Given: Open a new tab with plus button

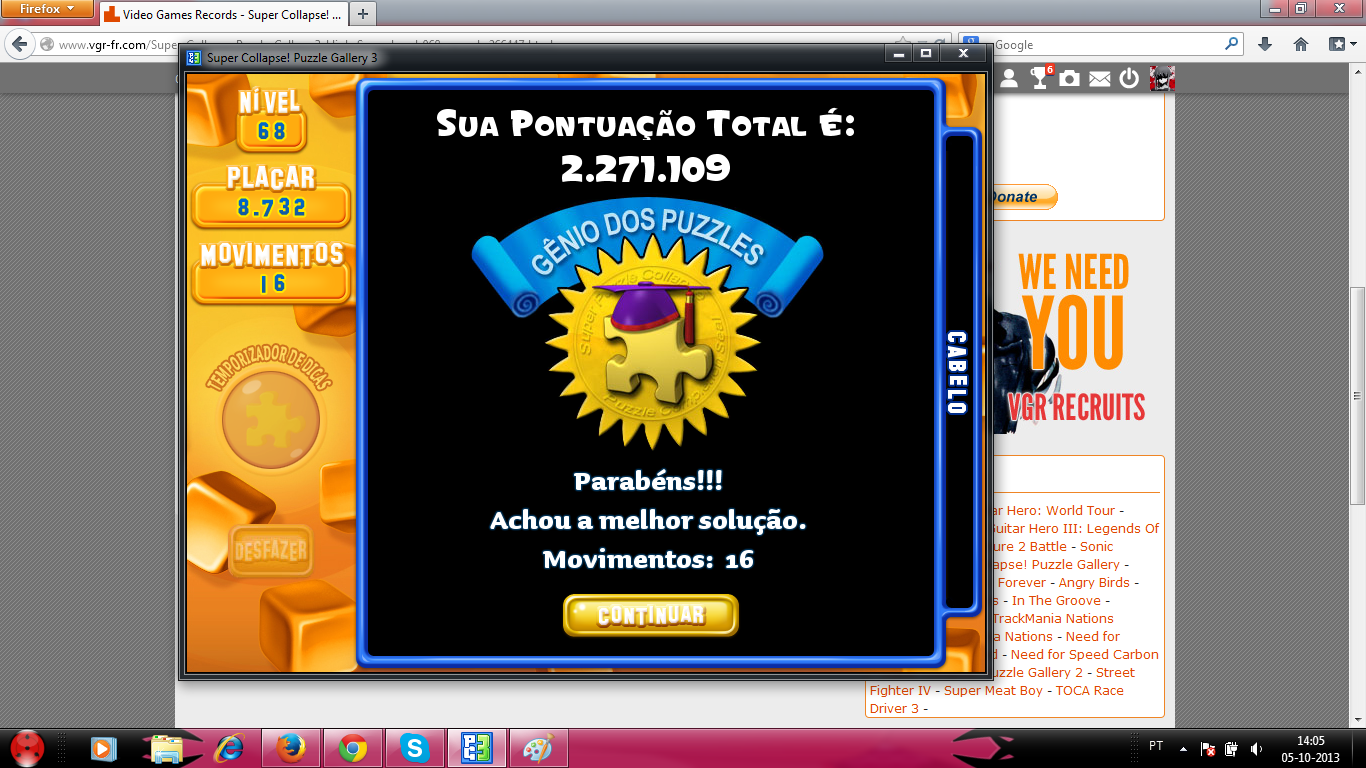Looking at the screenshot, I should point(362,14).
